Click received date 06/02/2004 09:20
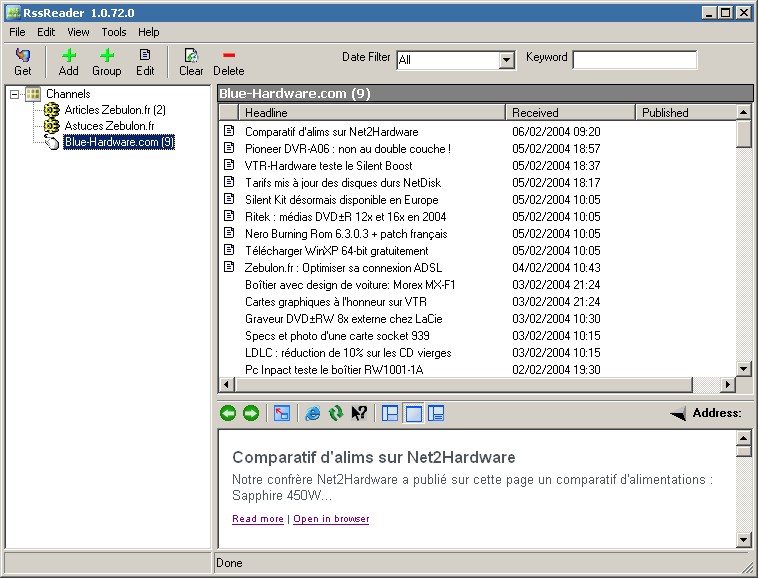Image resolution: width=758 pixels, height=578 pixels. click(x=556, y=131)
